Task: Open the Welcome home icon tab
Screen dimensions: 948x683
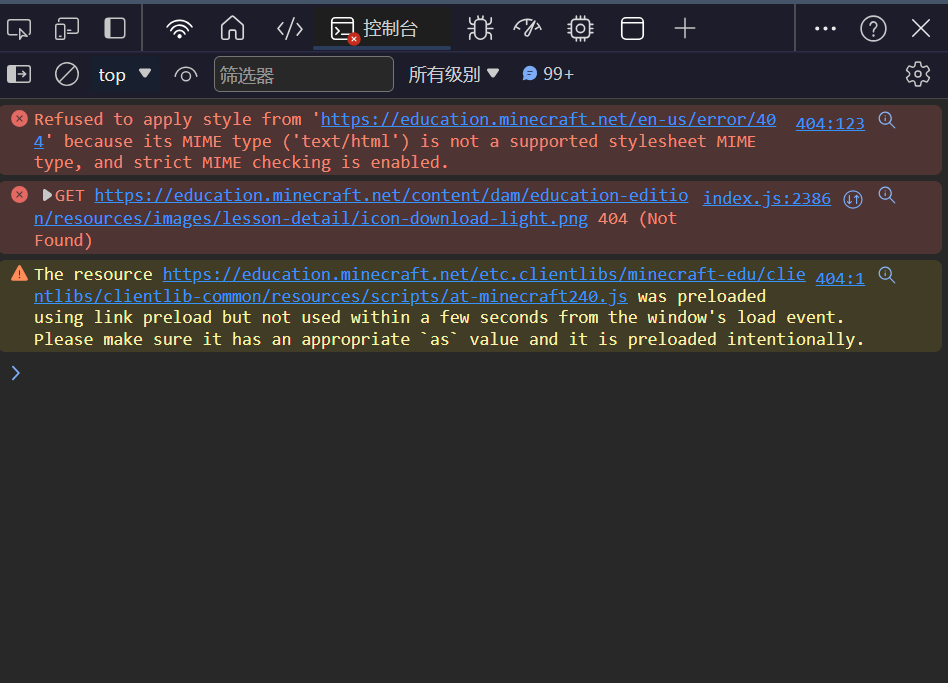Action: tap(232, 29)
